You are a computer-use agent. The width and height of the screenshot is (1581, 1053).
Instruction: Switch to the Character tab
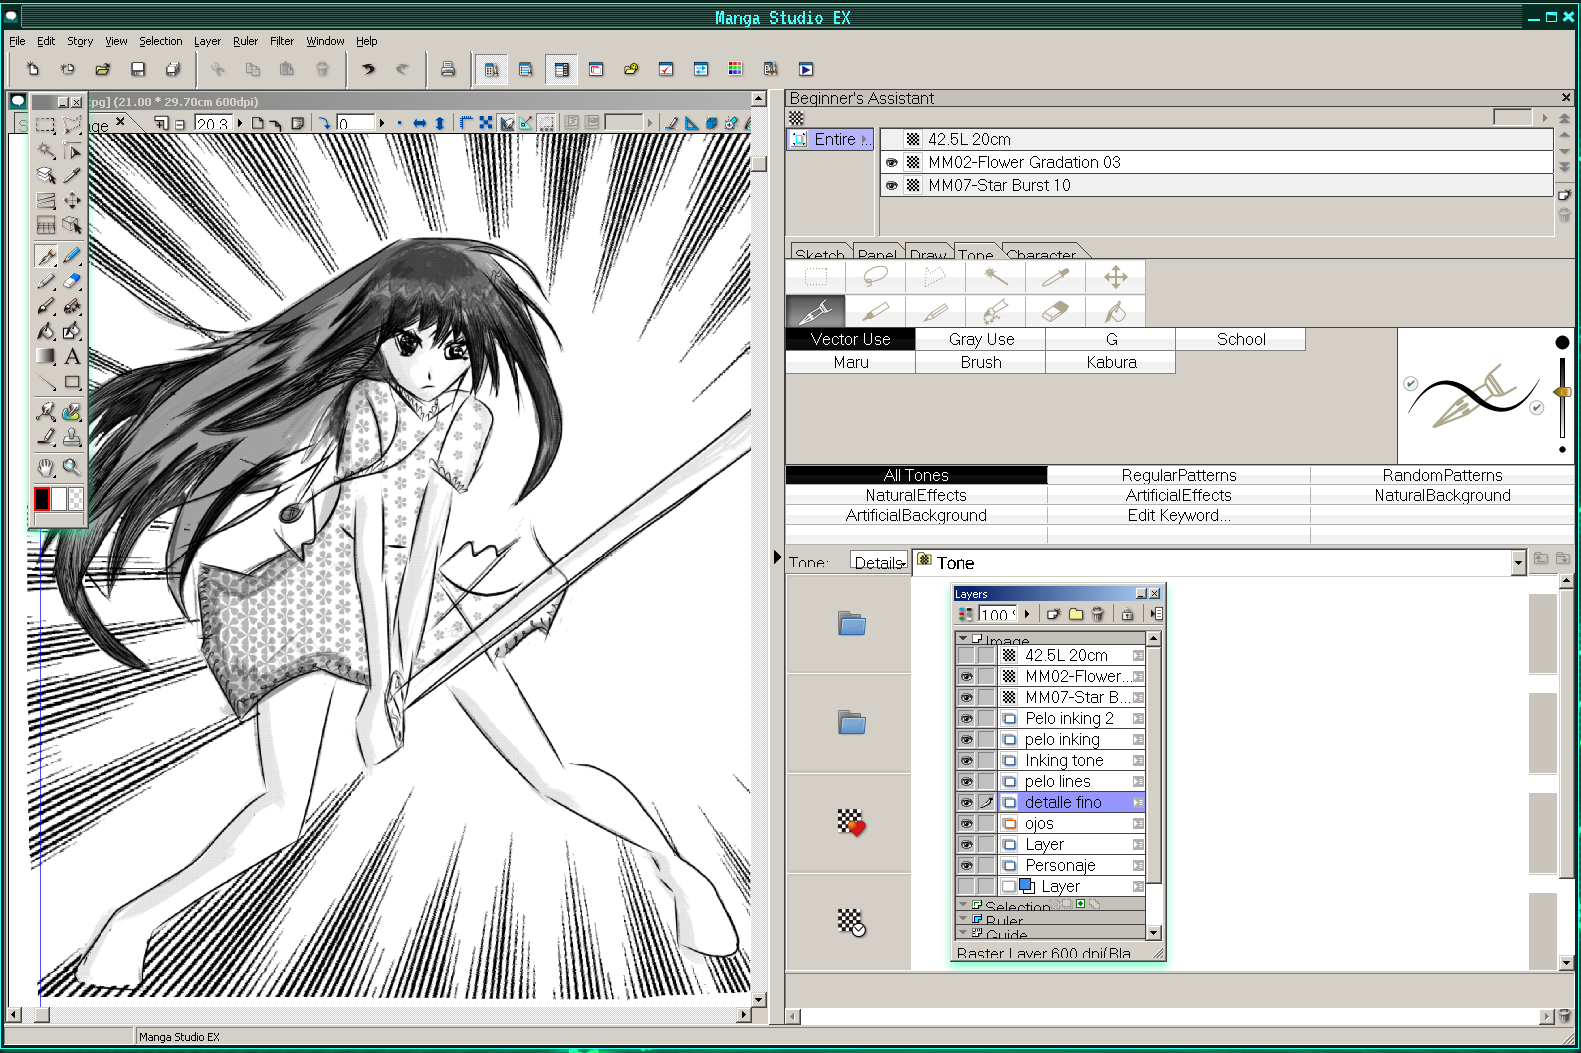click(x=1041, y=254)
